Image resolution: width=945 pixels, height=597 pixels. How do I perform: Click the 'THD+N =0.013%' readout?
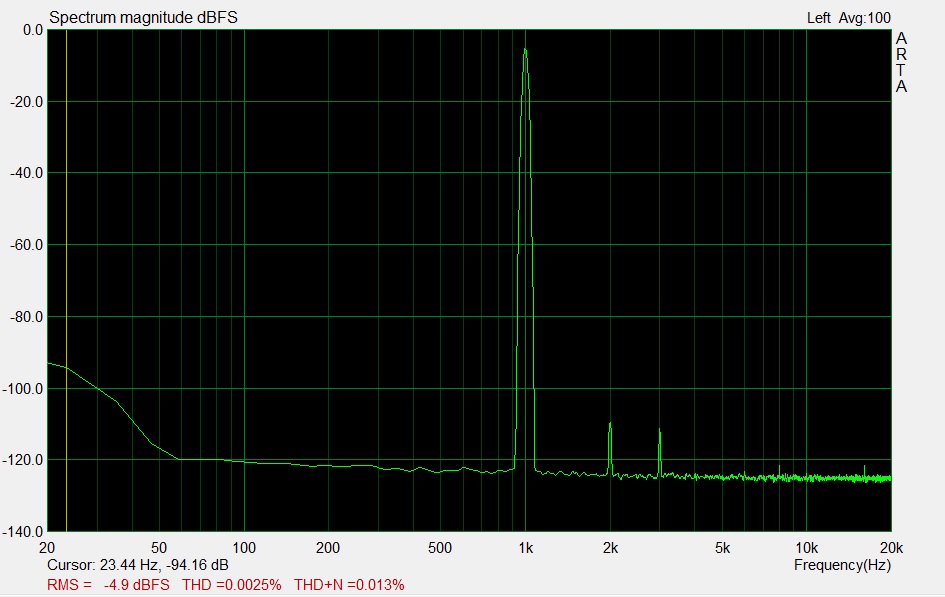(349, 585)
